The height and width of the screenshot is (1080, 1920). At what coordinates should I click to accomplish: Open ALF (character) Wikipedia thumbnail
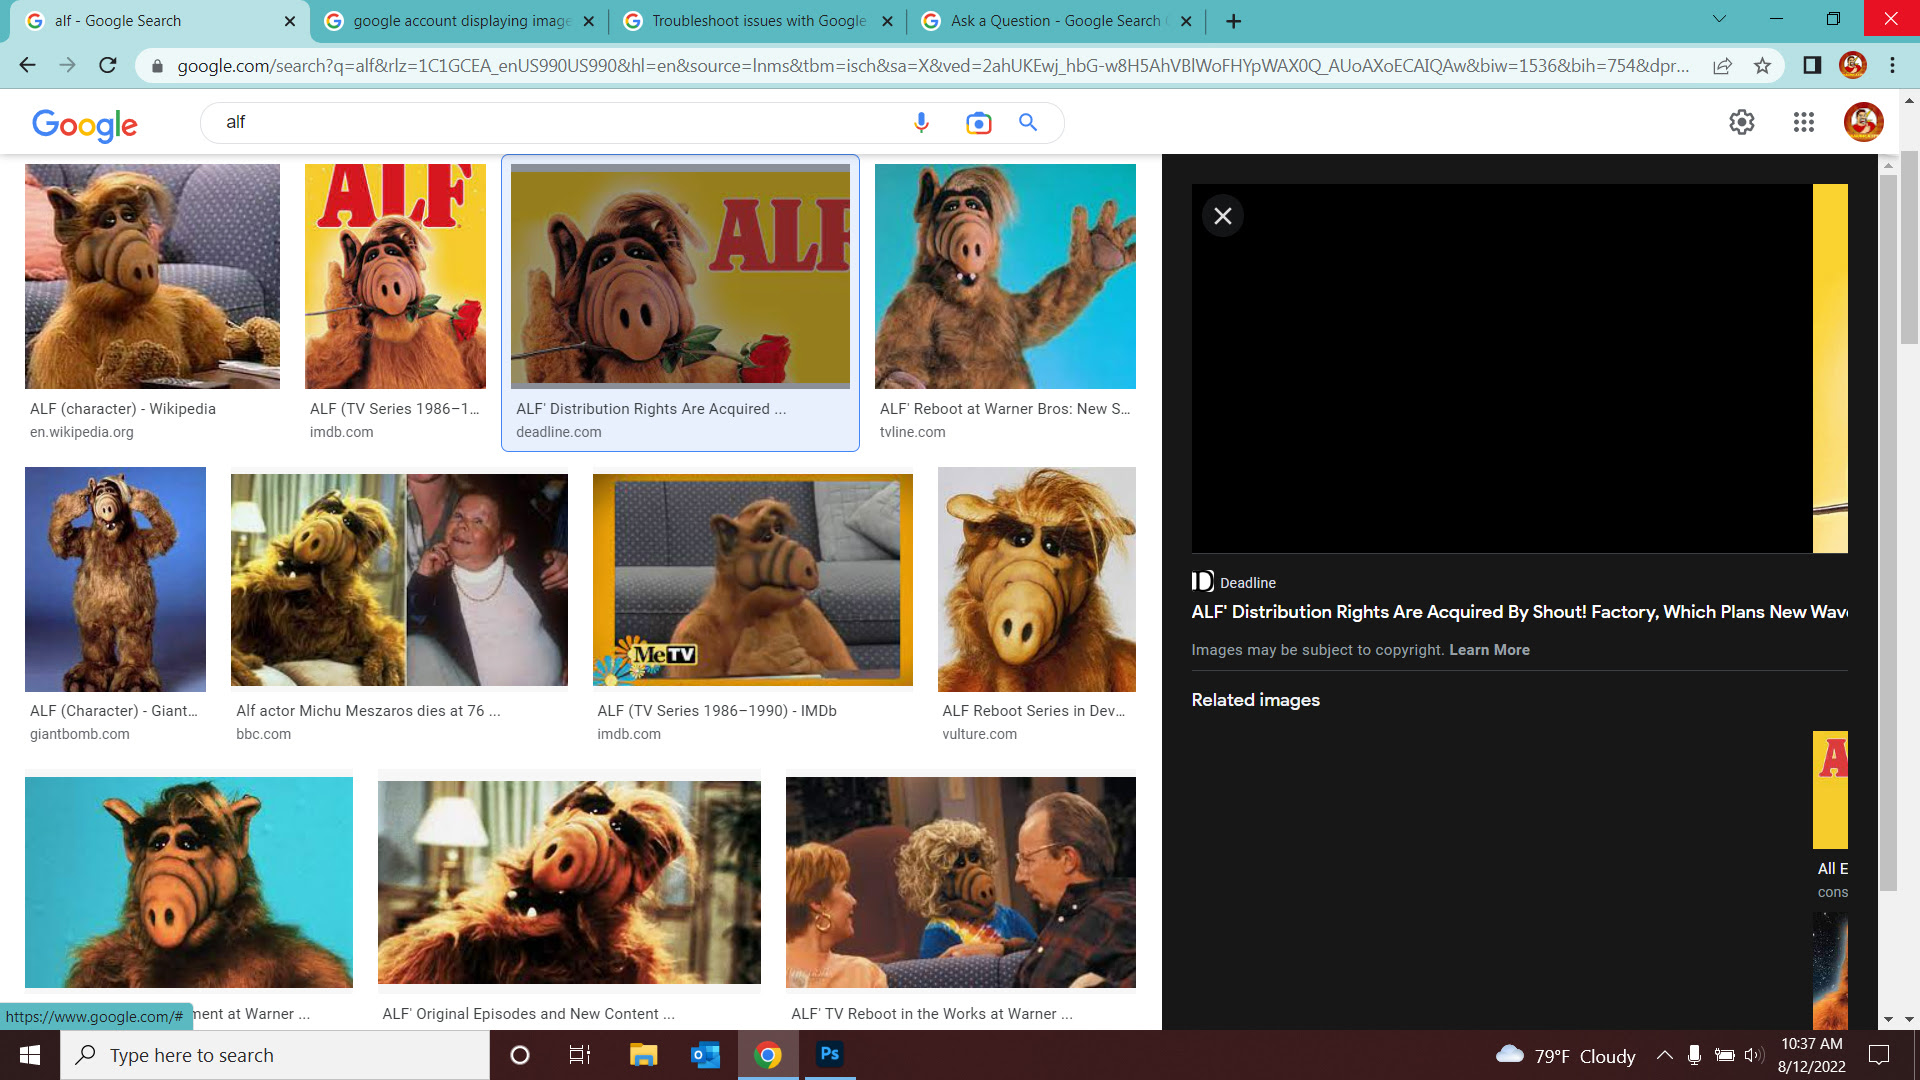pos(152,276)
